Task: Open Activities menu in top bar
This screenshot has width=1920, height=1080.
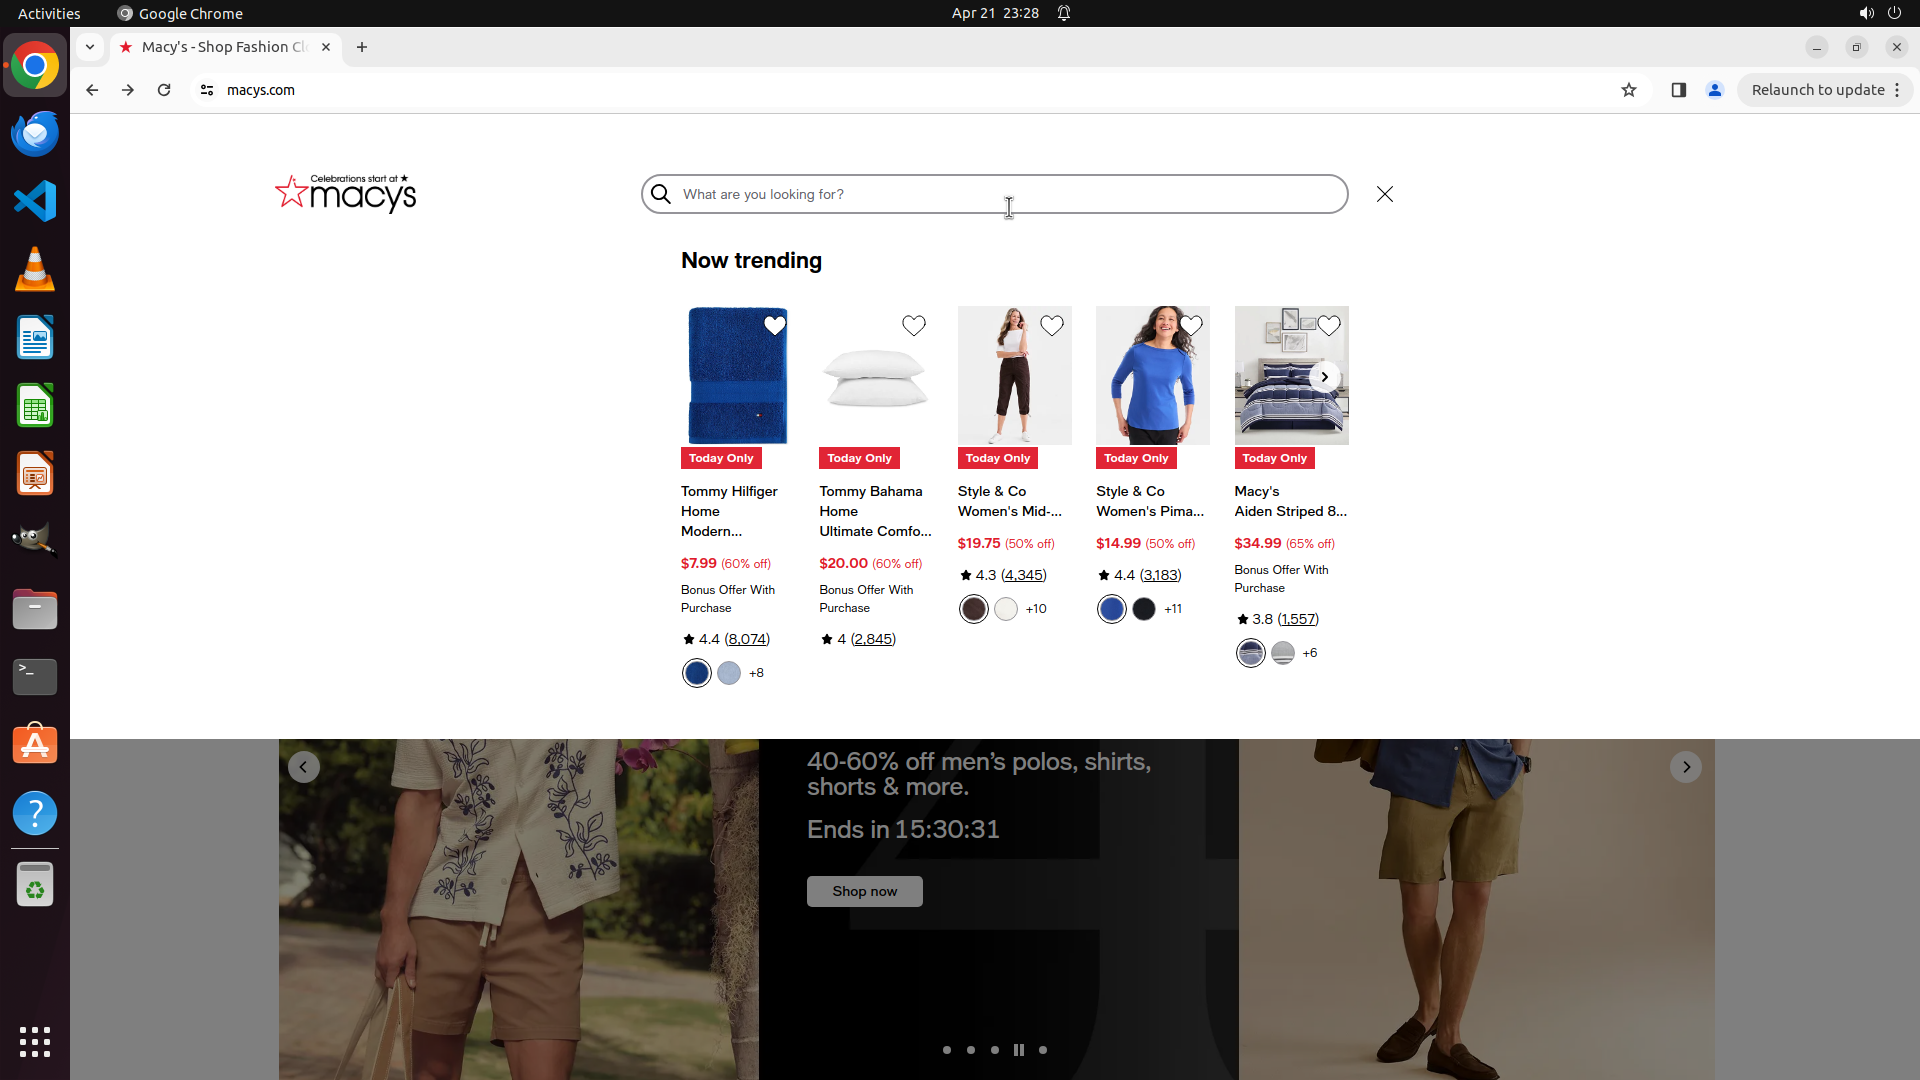Action: [49, 13]
